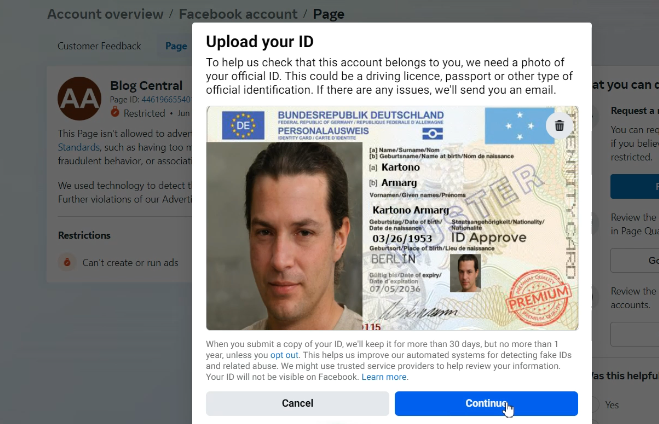Select the Yes option under Was this helpful
Image resolution: width=659 pixels, height=424 pixels.
tap(612, 405)
